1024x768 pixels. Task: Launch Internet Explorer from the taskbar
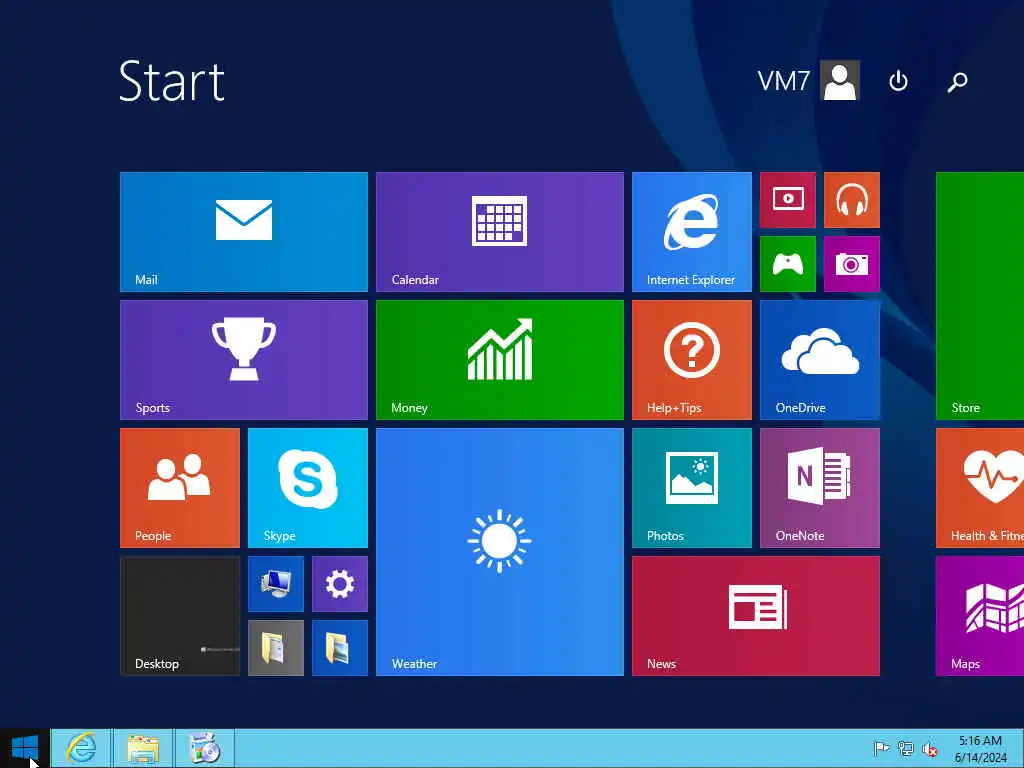pos(81,748)
